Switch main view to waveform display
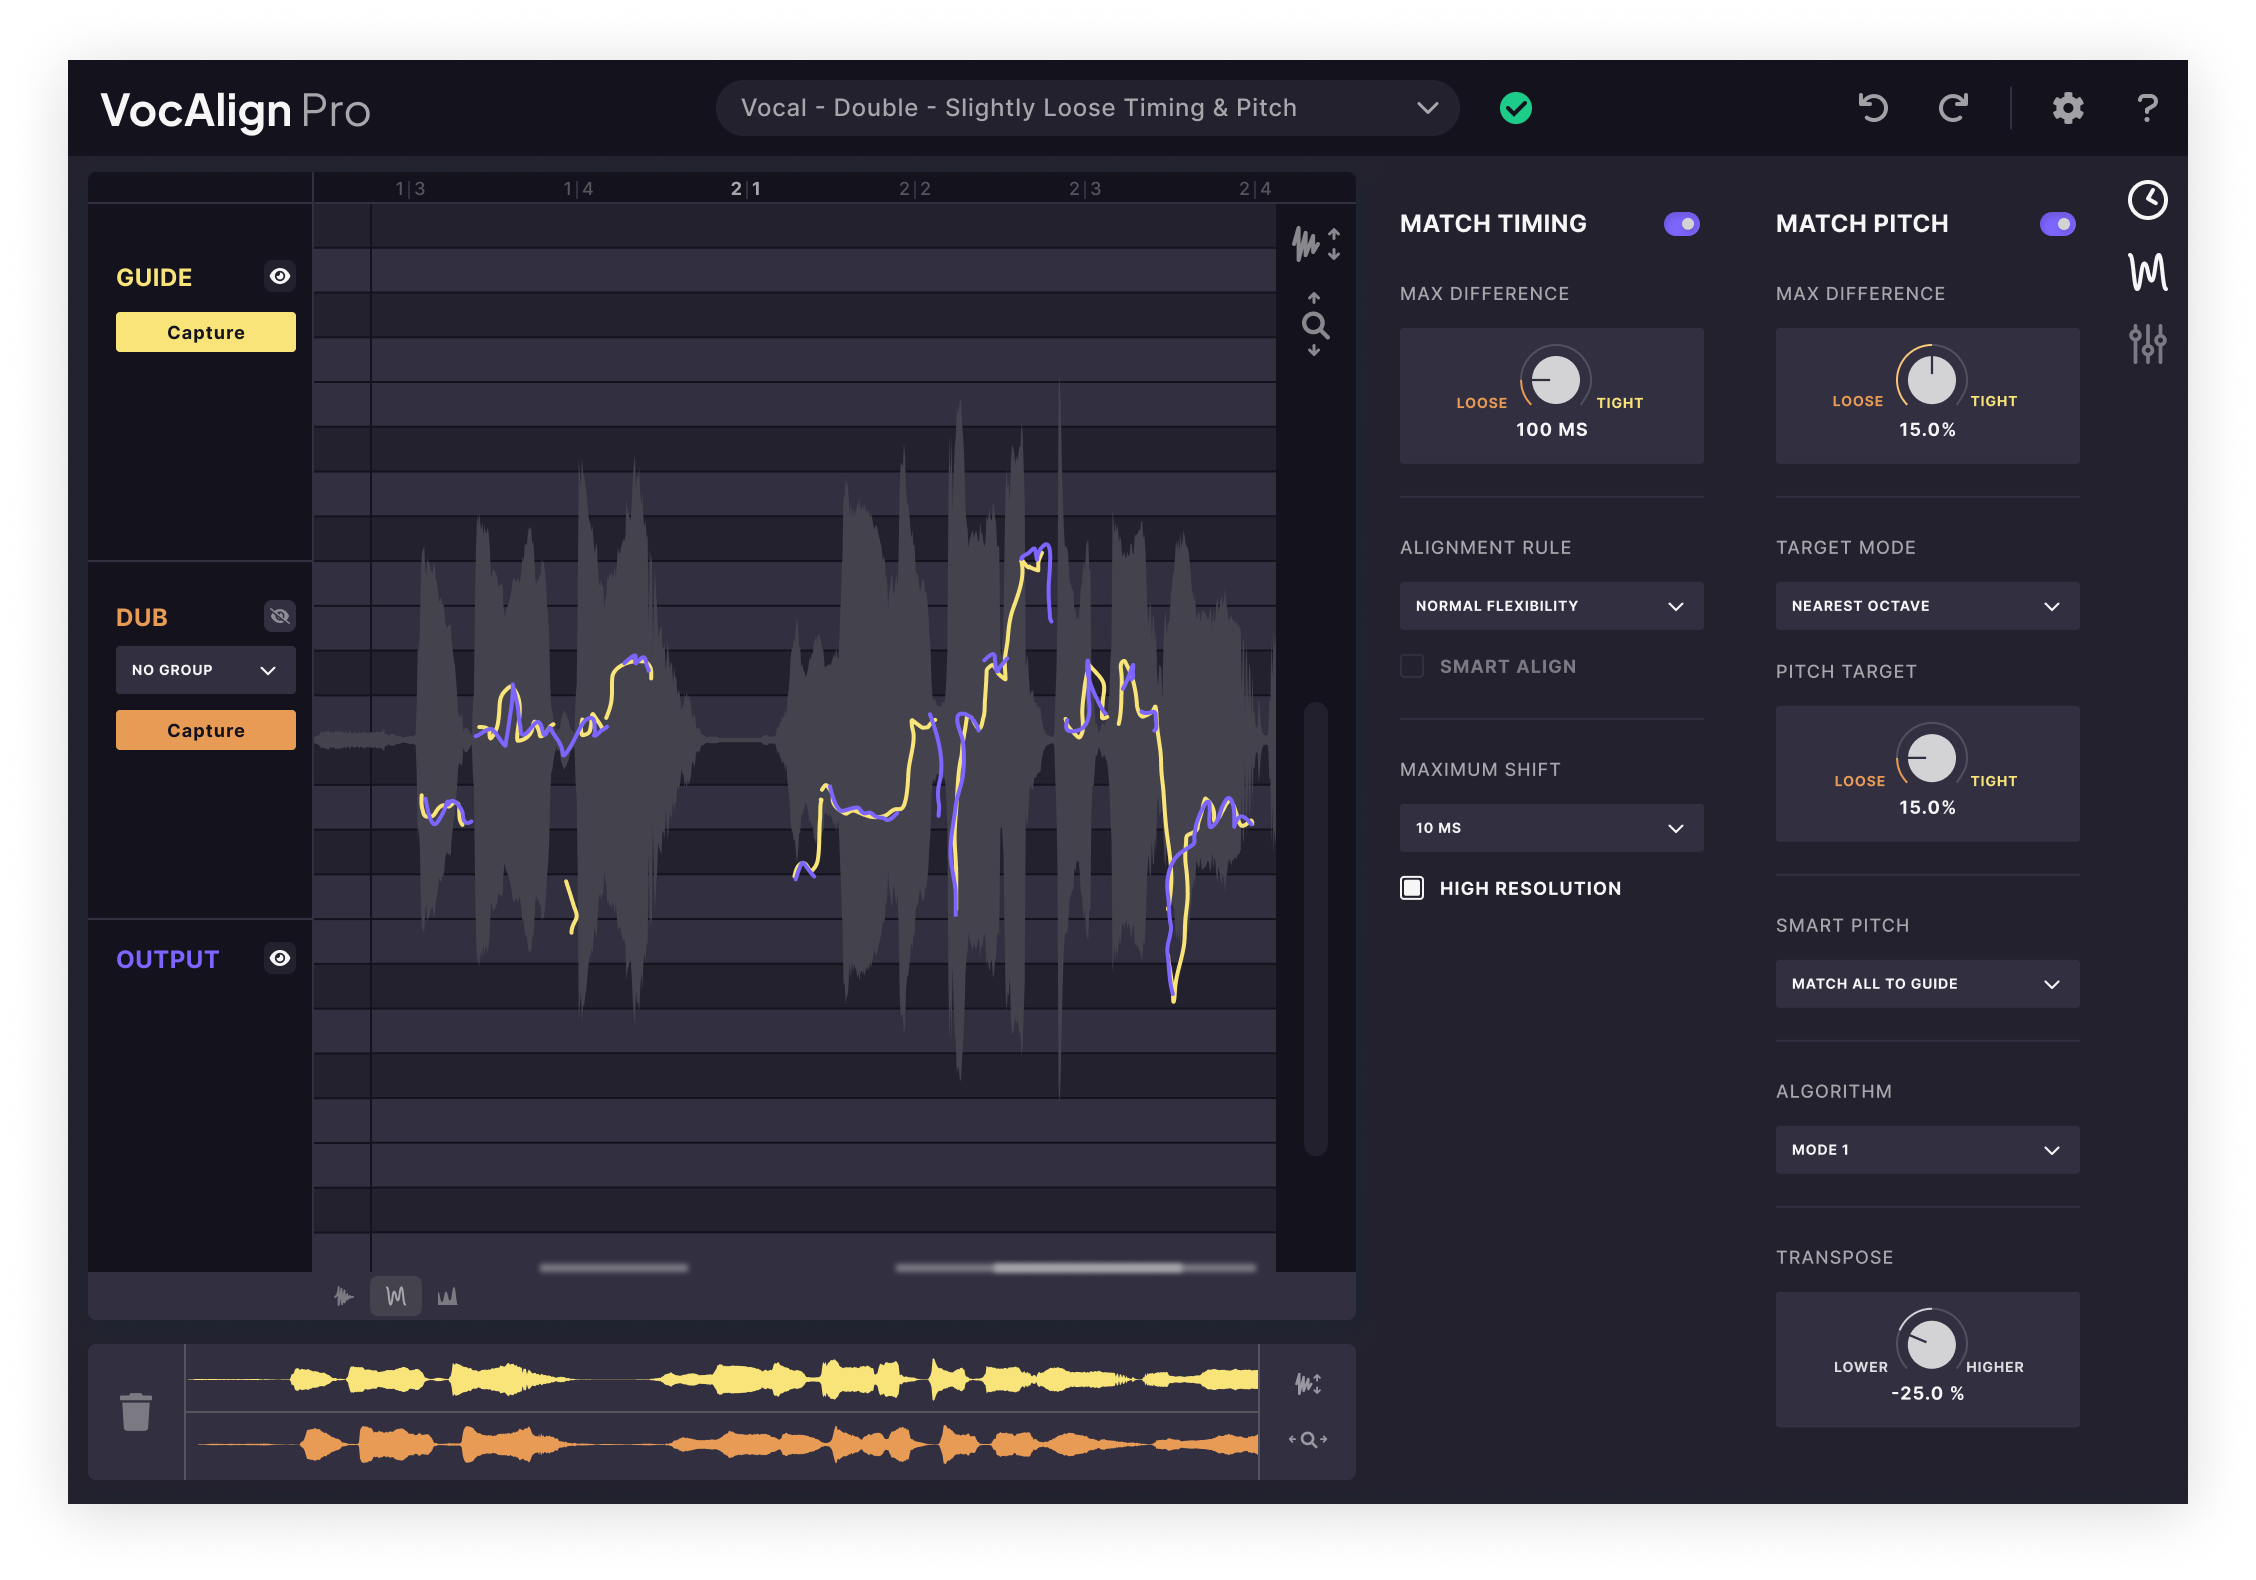Viewport: 2256px width, 1580px height. tap(342, 1295)
